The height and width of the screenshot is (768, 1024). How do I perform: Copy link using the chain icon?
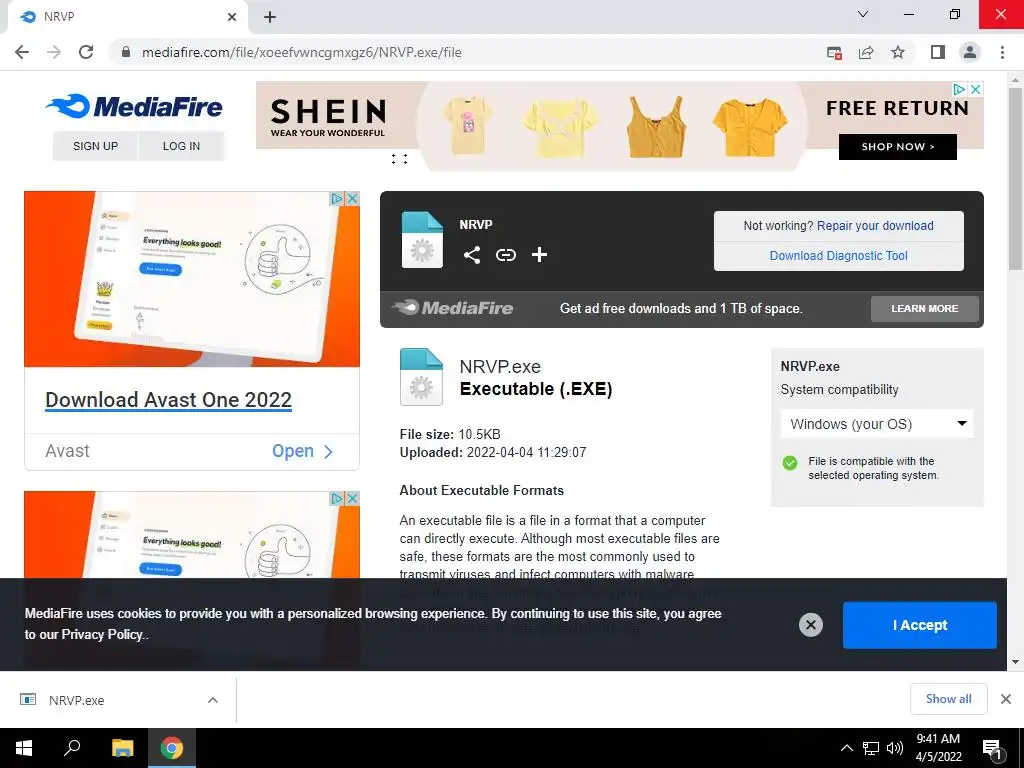pyautogui.click(x=505, y=255)
